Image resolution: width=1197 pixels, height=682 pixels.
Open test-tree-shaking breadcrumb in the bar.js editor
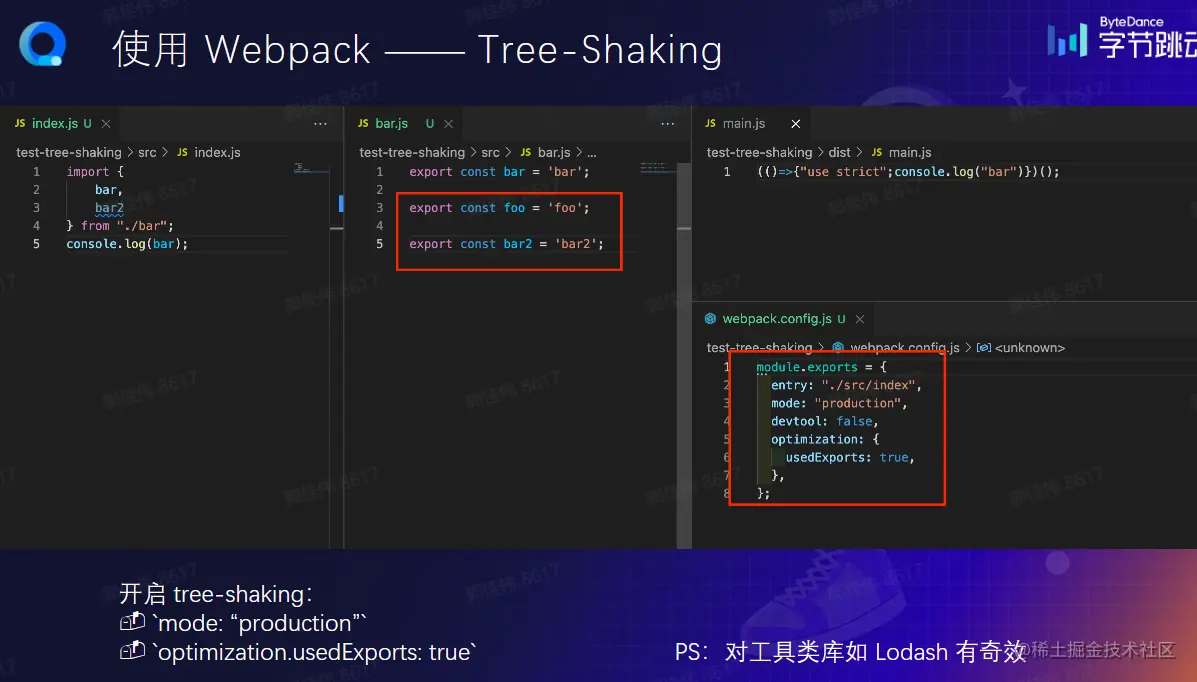click(x=412, y=153)
